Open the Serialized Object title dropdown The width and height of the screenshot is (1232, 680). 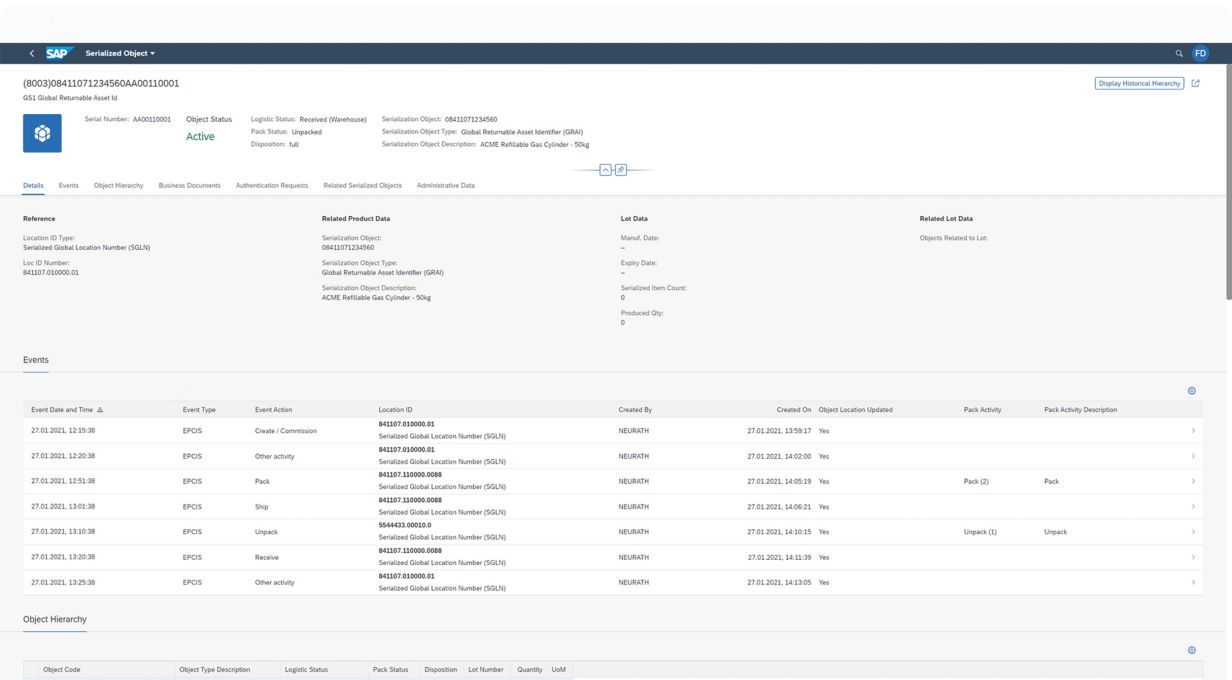point(120,54)
